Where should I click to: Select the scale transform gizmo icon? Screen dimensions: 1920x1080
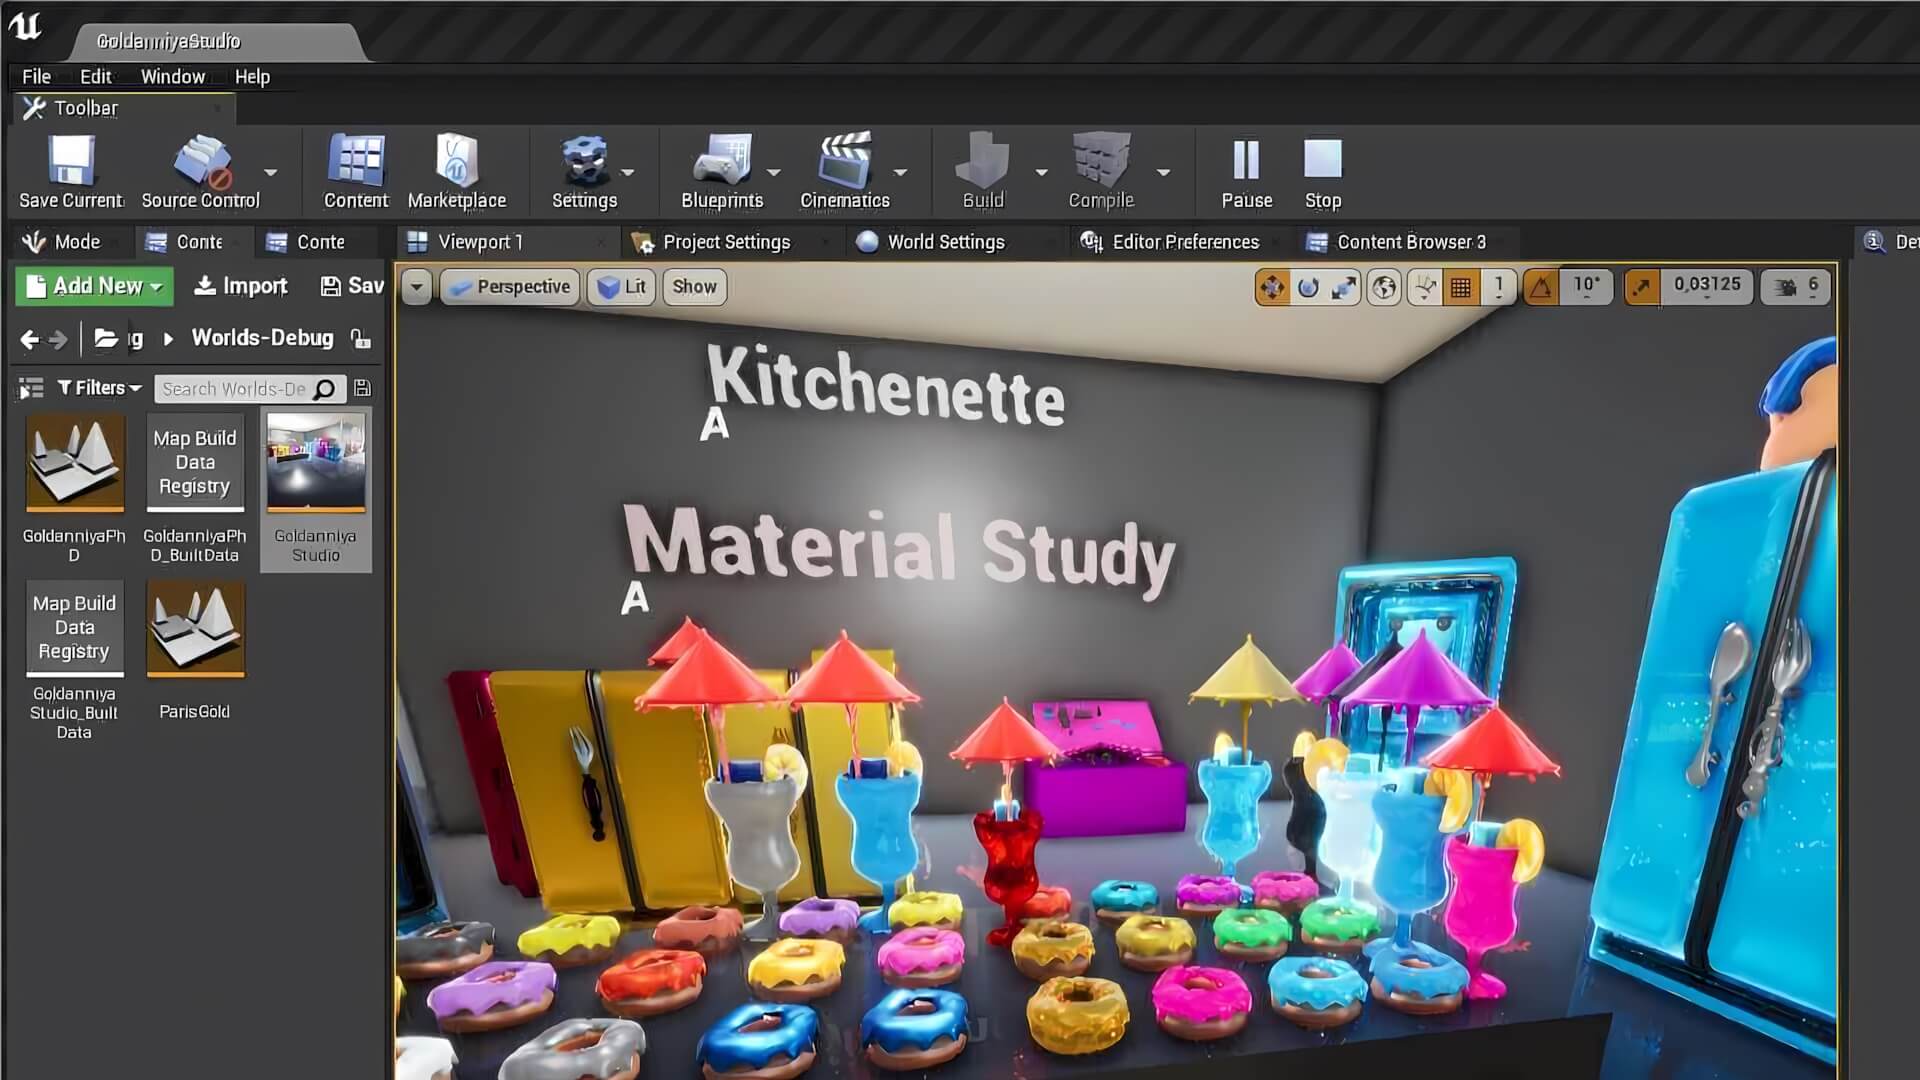point(1344,288)
